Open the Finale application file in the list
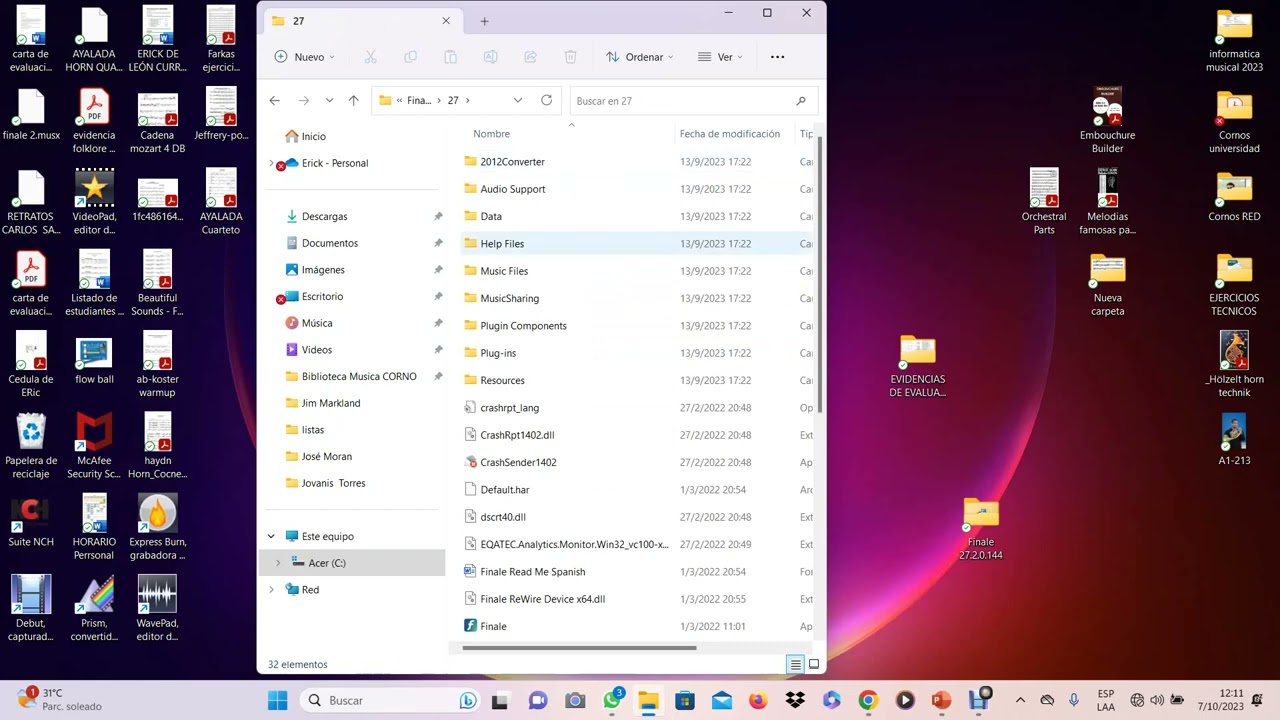This screenshot has width=1280, height=720. pos(493,626)
